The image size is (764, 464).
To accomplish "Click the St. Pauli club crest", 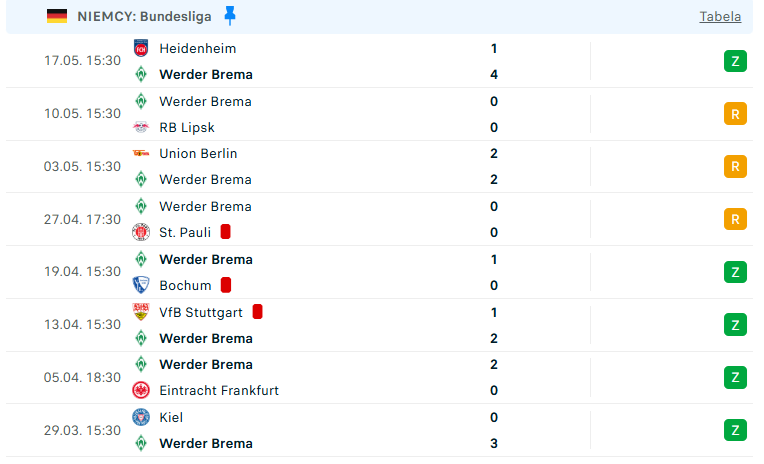I will tap(141, 232).
